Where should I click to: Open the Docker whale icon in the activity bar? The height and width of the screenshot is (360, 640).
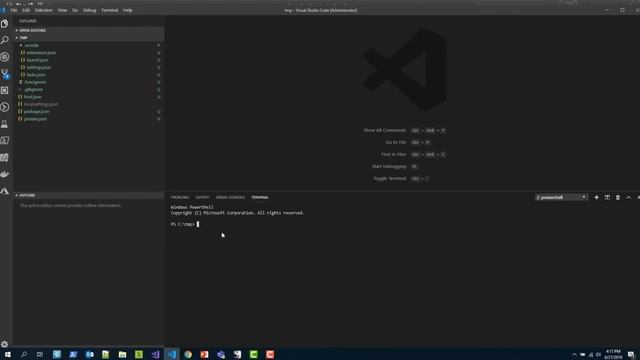tap(4, 174)
